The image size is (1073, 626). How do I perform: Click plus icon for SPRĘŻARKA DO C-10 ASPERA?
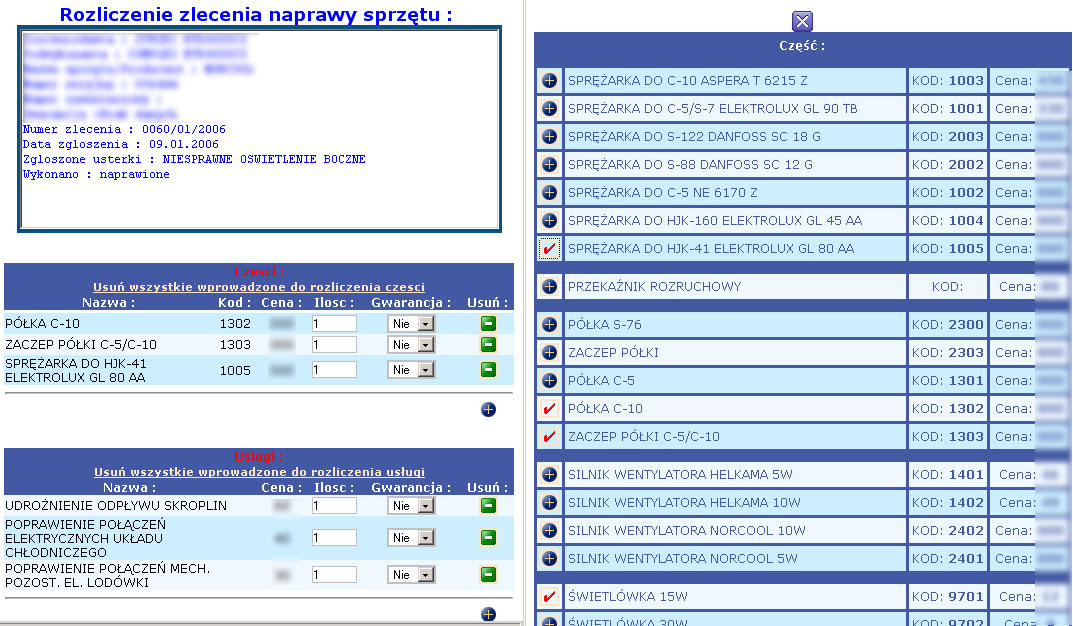[549, 81]
